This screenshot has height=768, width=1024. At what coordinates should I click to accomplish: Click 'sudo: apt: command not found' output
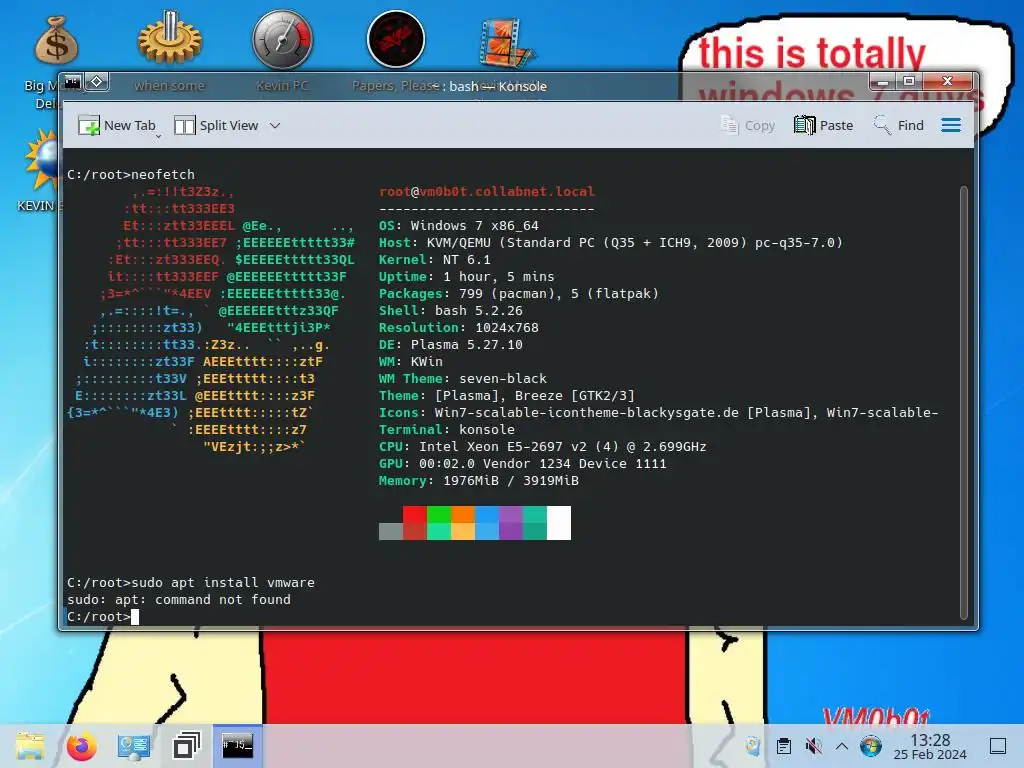179,599
